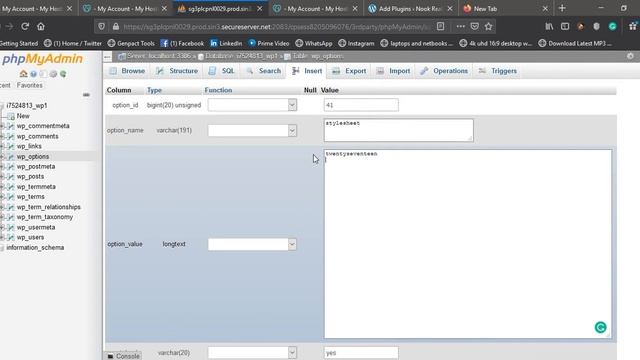Open page actions three-dot menu
This screenshot has height=360, width=640.
460,27
